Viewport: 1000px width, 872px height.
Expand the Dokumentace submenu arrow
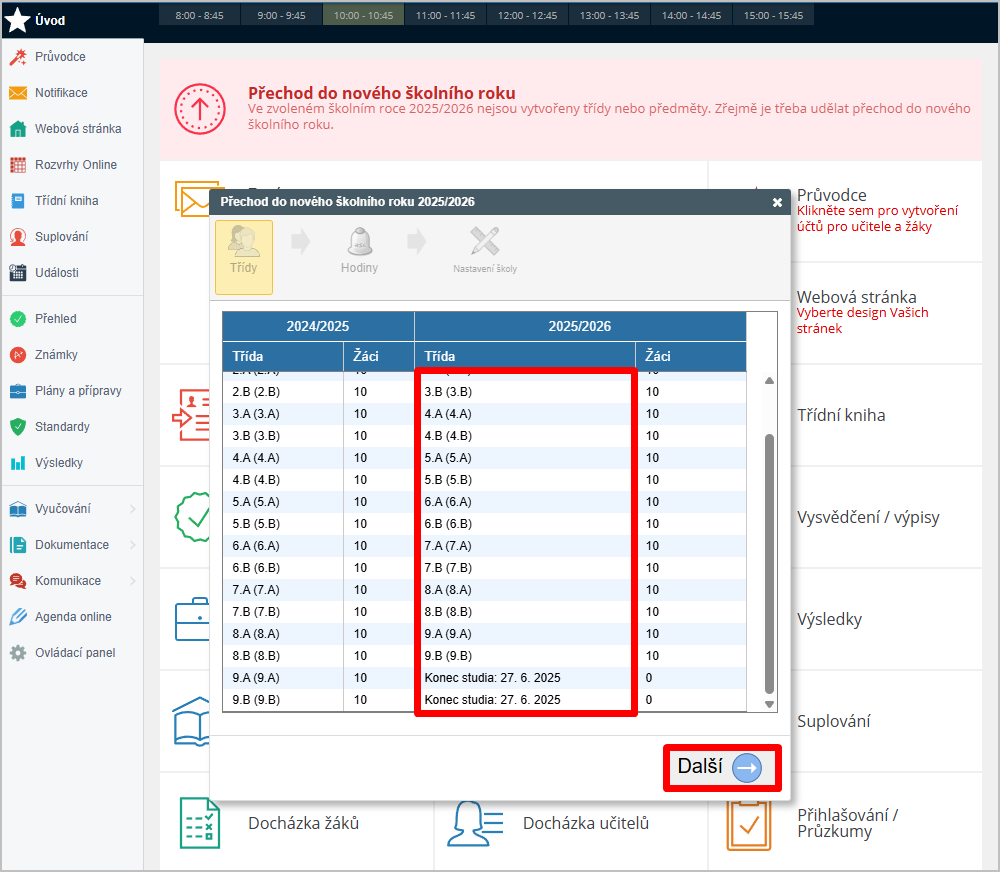133,545
